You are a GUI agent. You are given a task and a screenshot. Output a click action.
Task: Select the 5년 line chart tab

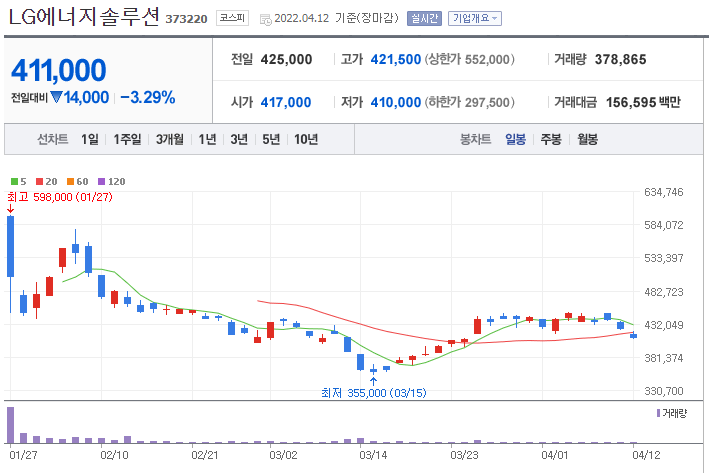click(x=271, y=139)
